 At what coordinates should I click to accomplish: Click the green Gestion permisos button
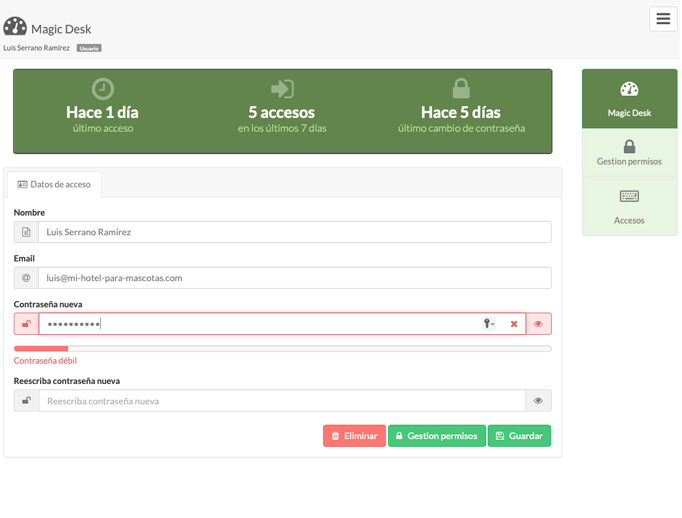(436, 436)
